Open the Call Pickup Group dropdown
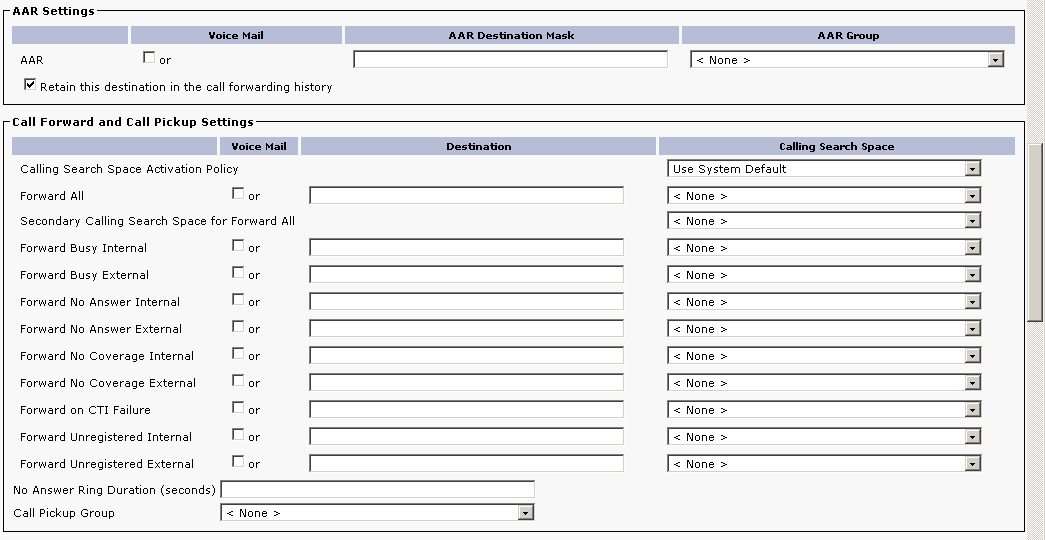This screenshot has width=1045, height=540. [x=377, y=513]
